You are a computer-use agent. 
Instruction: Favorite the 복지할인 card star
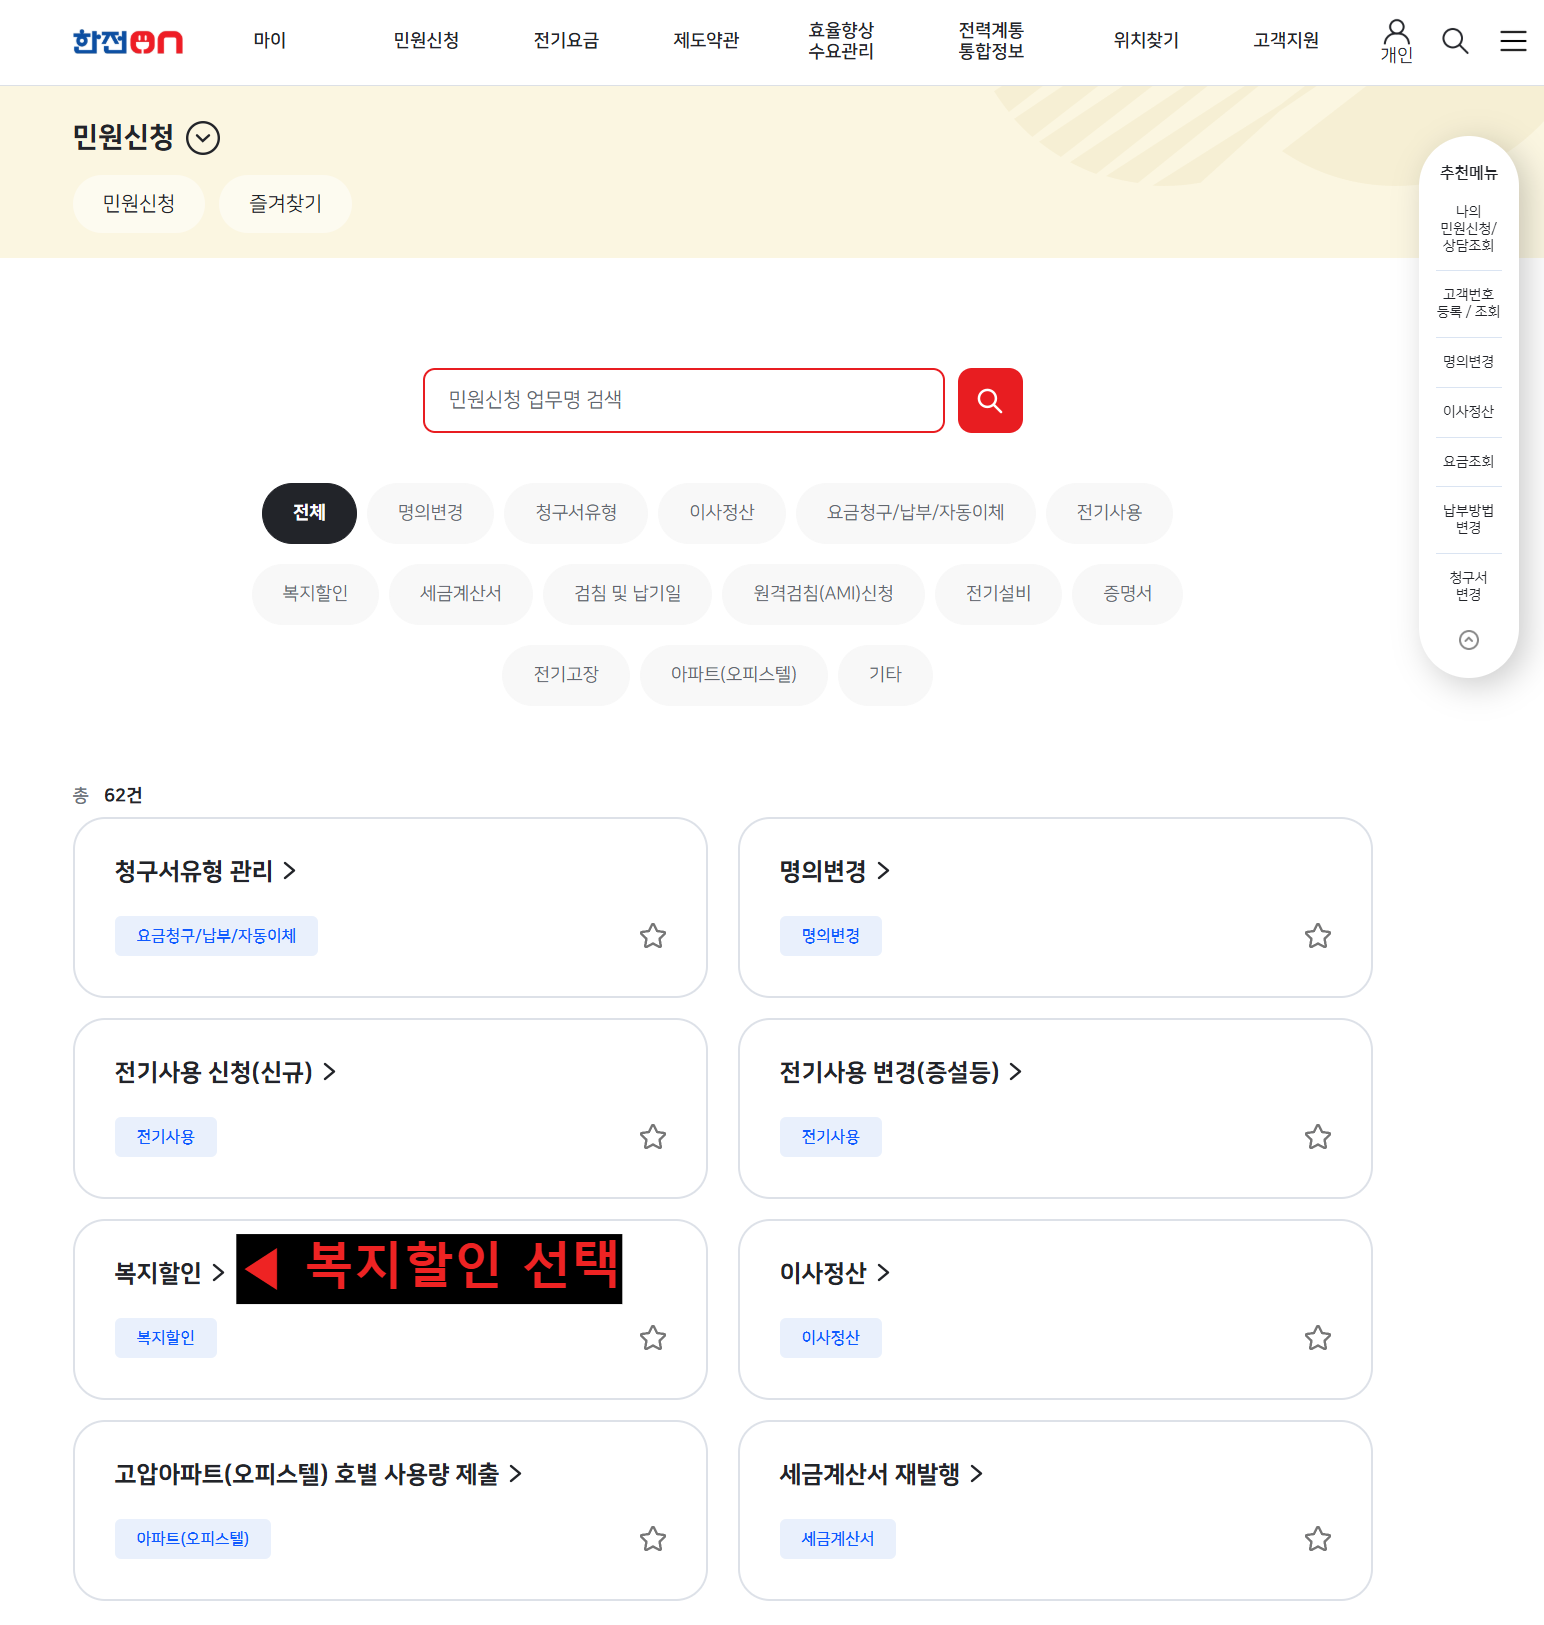[x=653, y=1338]
